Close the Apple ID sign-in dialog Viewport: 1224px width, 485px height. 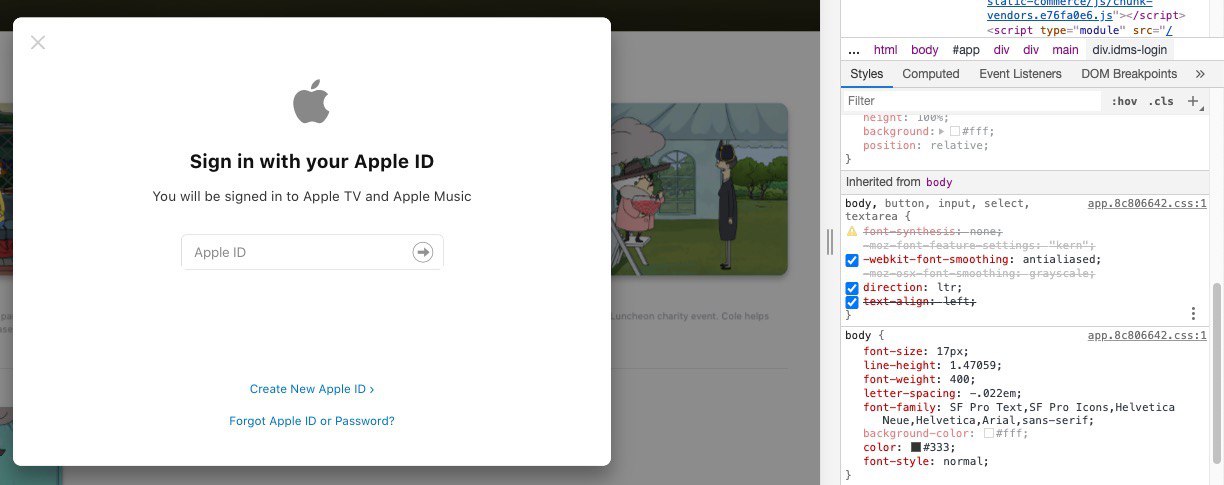38,42
